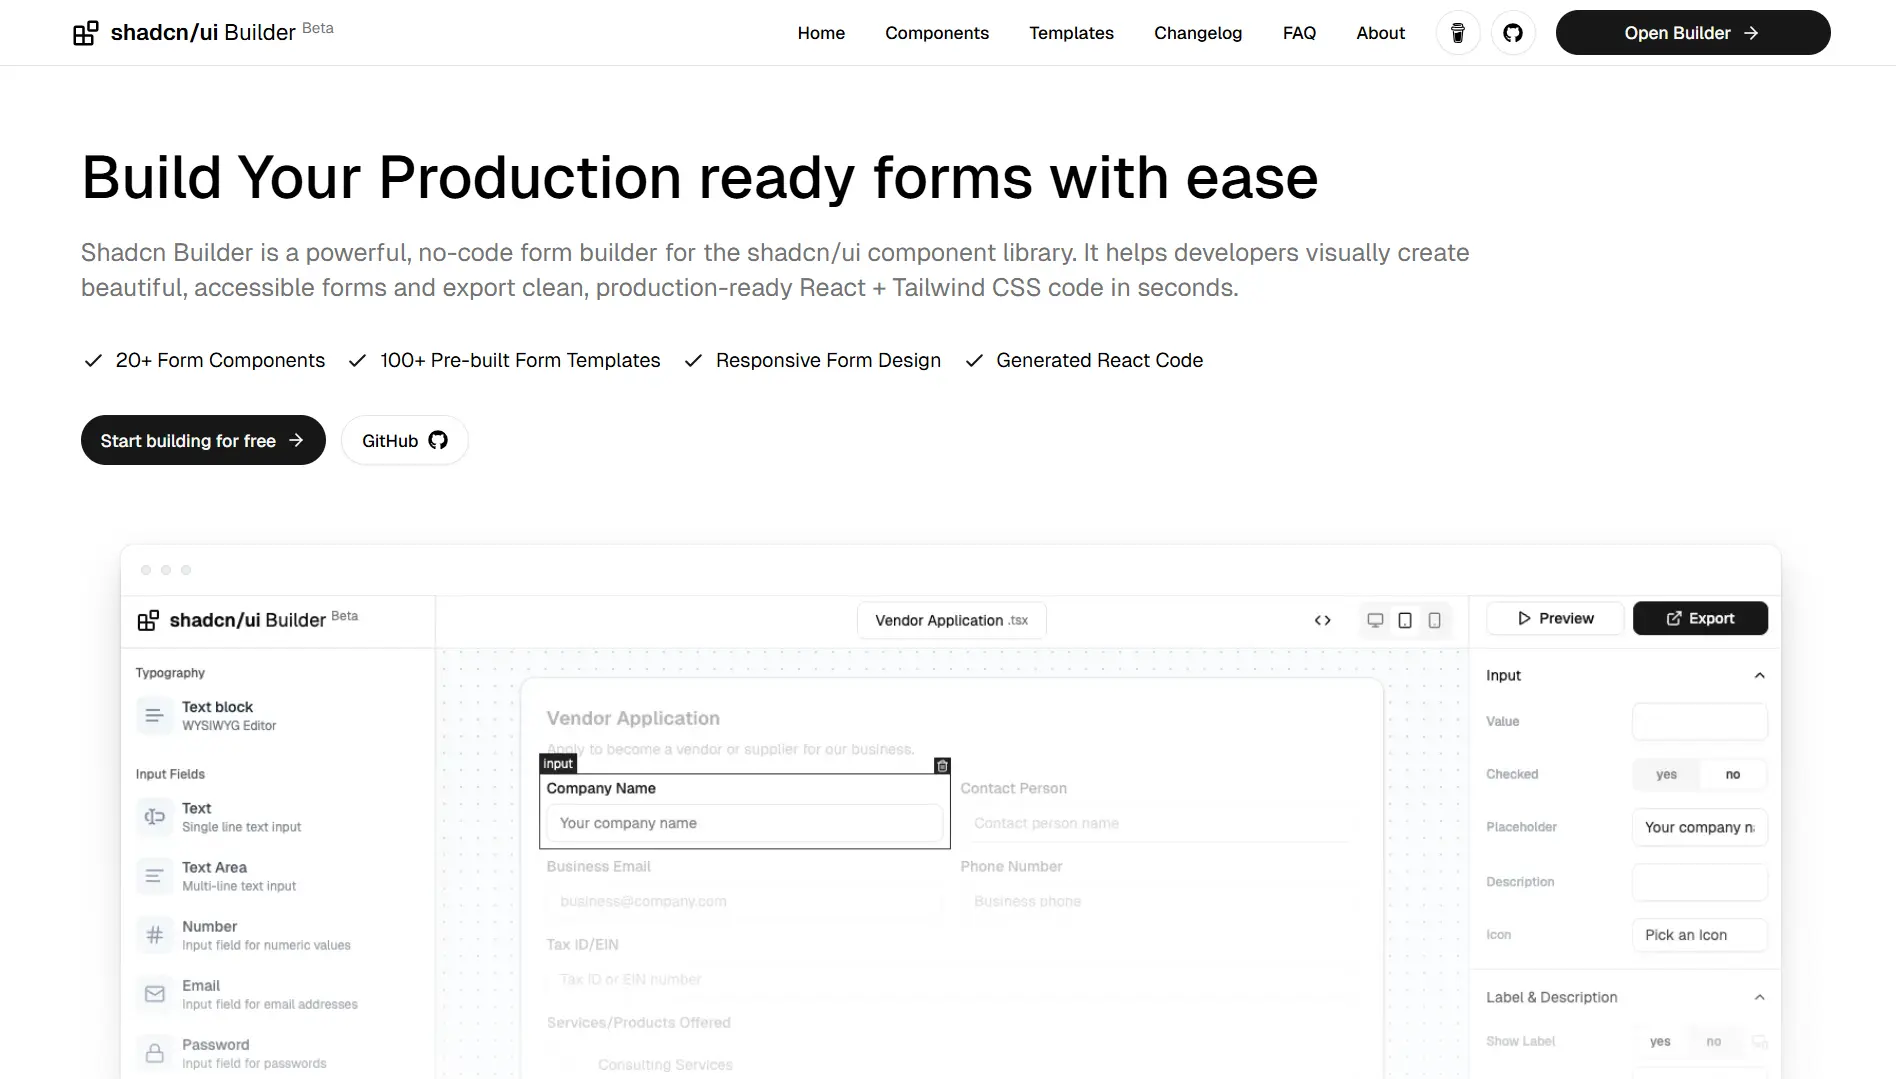Click the "Consulting Services" option on the canvas

(x=665, y=1065)
